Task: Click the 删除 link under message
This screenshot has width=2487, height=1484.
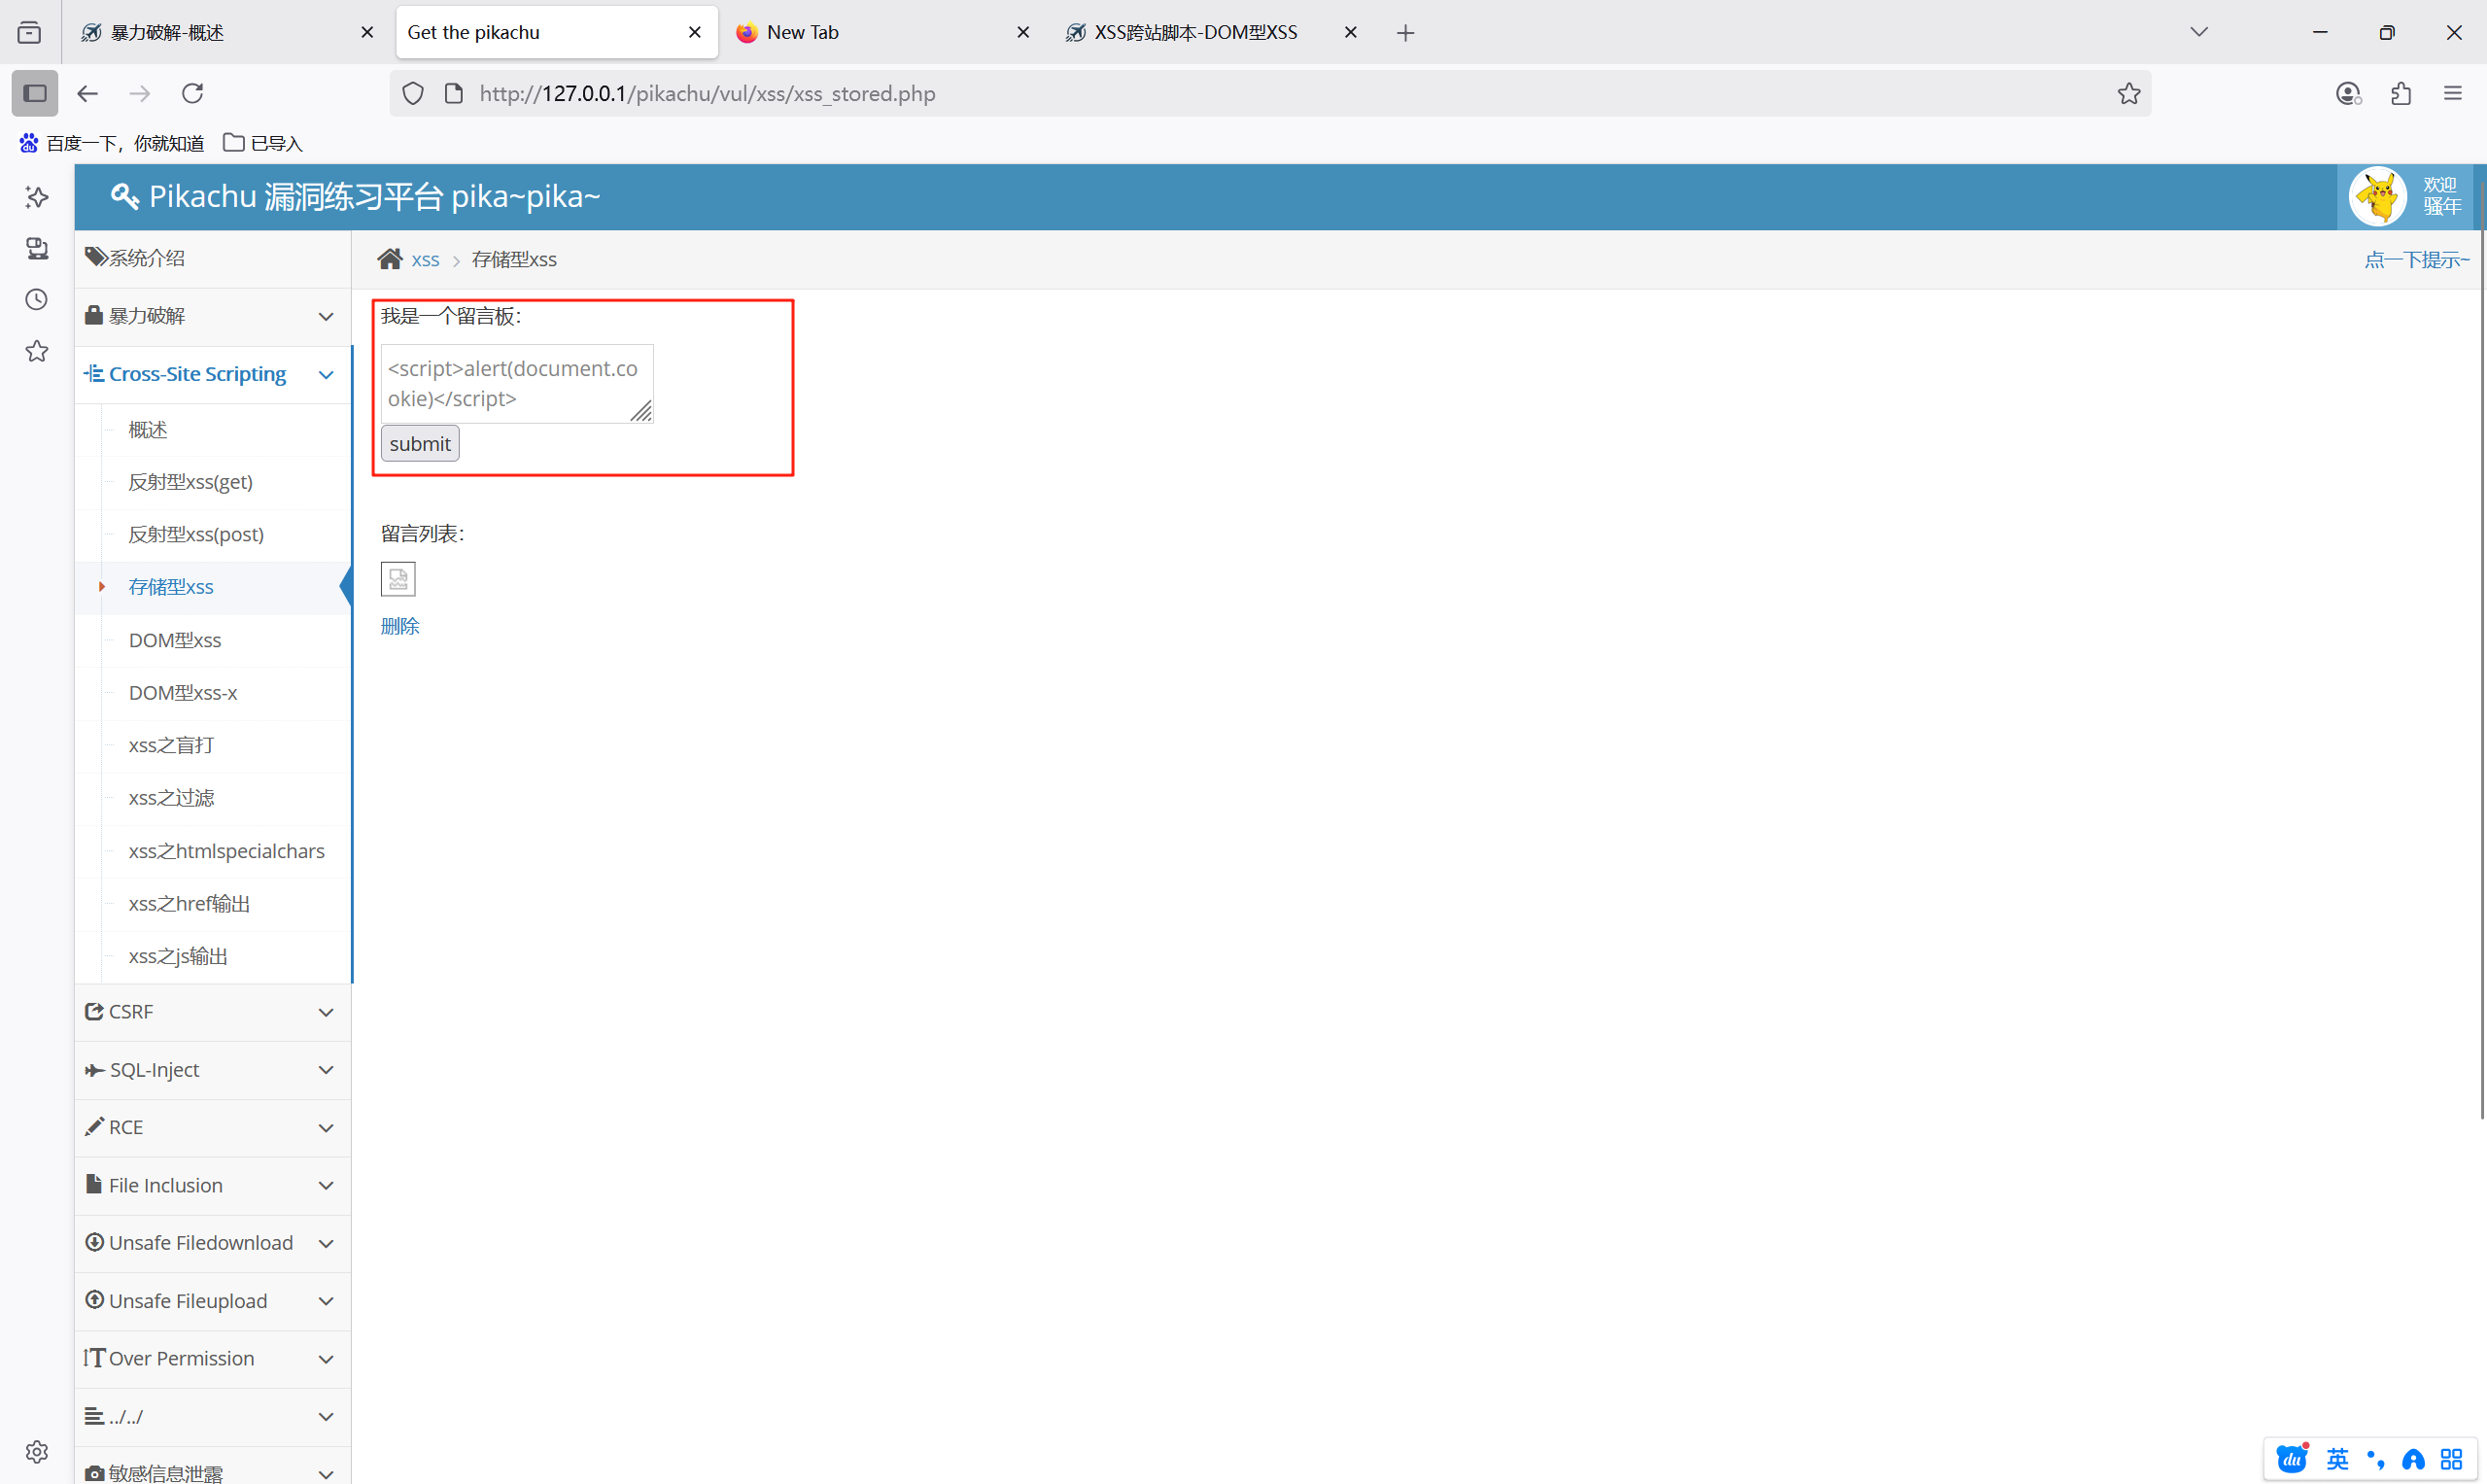Action: click(x=400, y=626)
